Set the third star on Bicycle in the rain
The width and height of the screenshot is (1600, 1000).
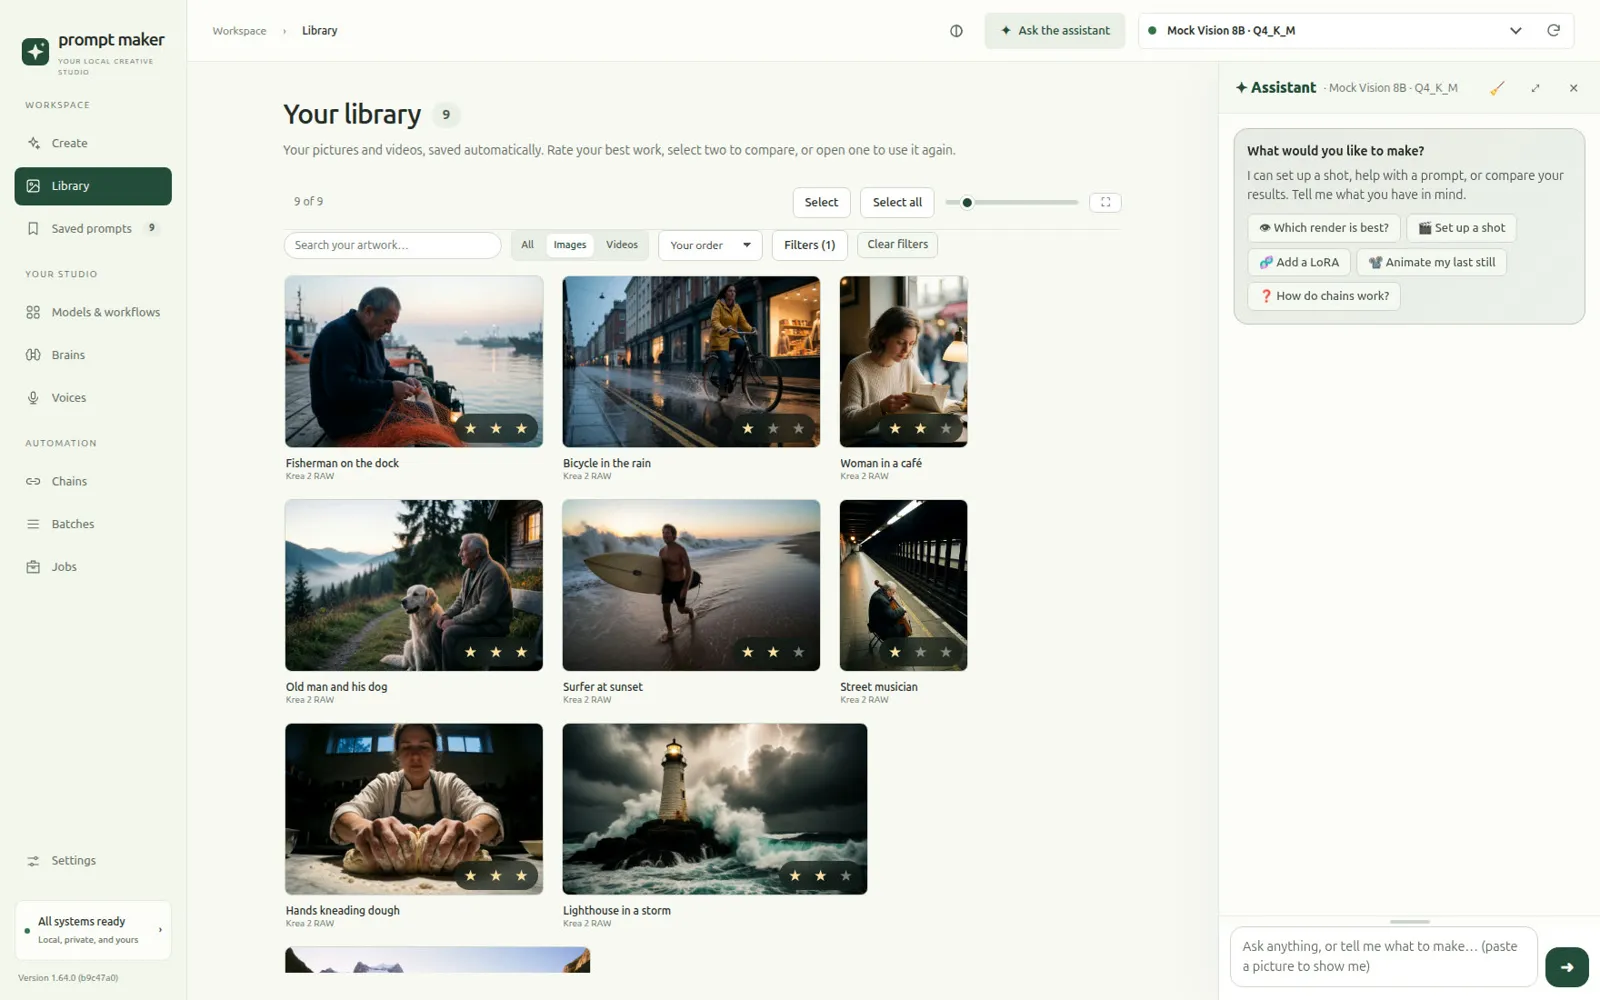click(798, 429)
